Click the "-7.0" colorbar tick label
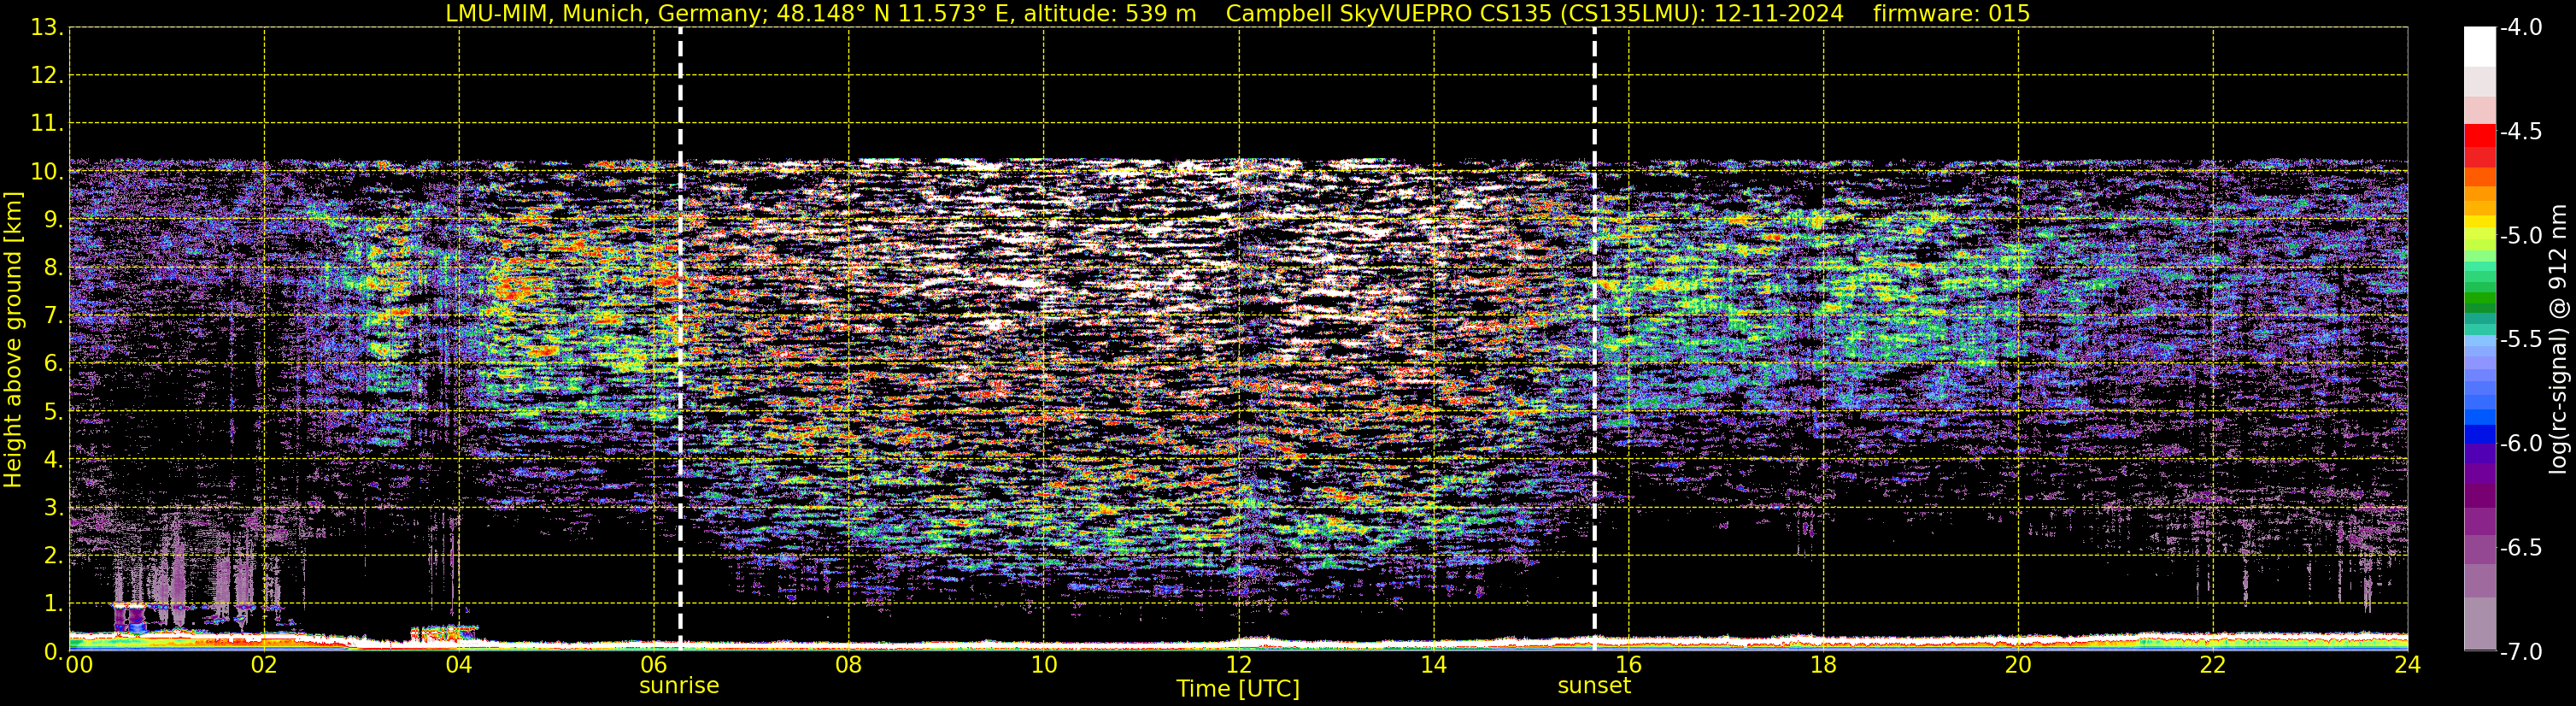The image size is (2576, 706). tap(2521, 652)
